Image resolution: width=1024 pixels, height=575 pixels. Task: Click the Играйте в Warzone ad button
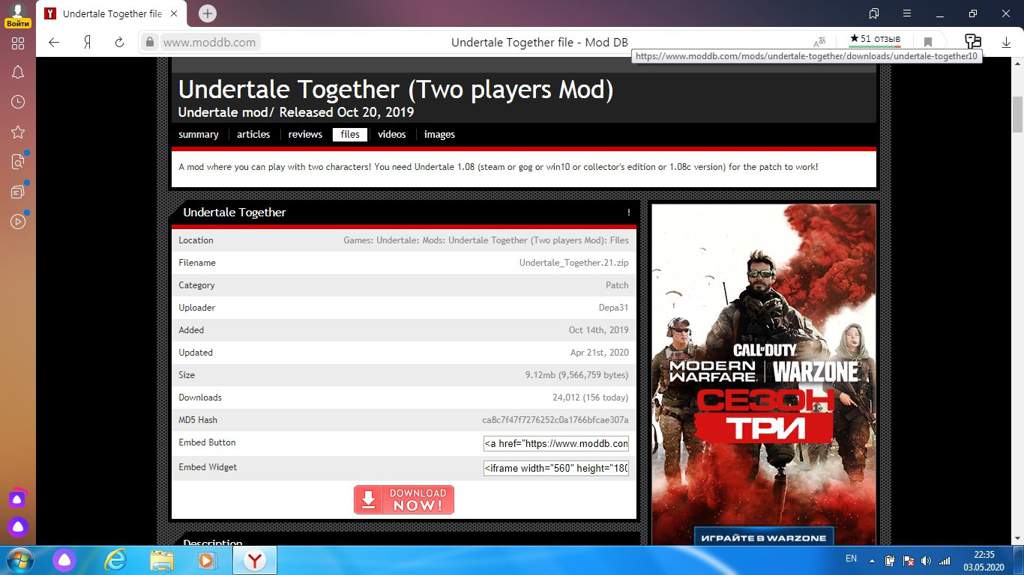[x=763, y=538]
